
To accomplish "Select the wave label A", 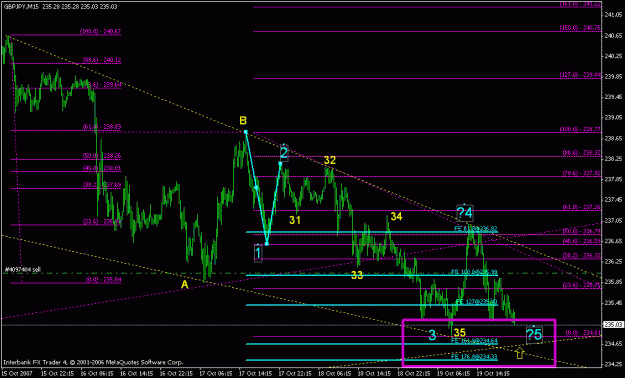I will pos(185,285).
